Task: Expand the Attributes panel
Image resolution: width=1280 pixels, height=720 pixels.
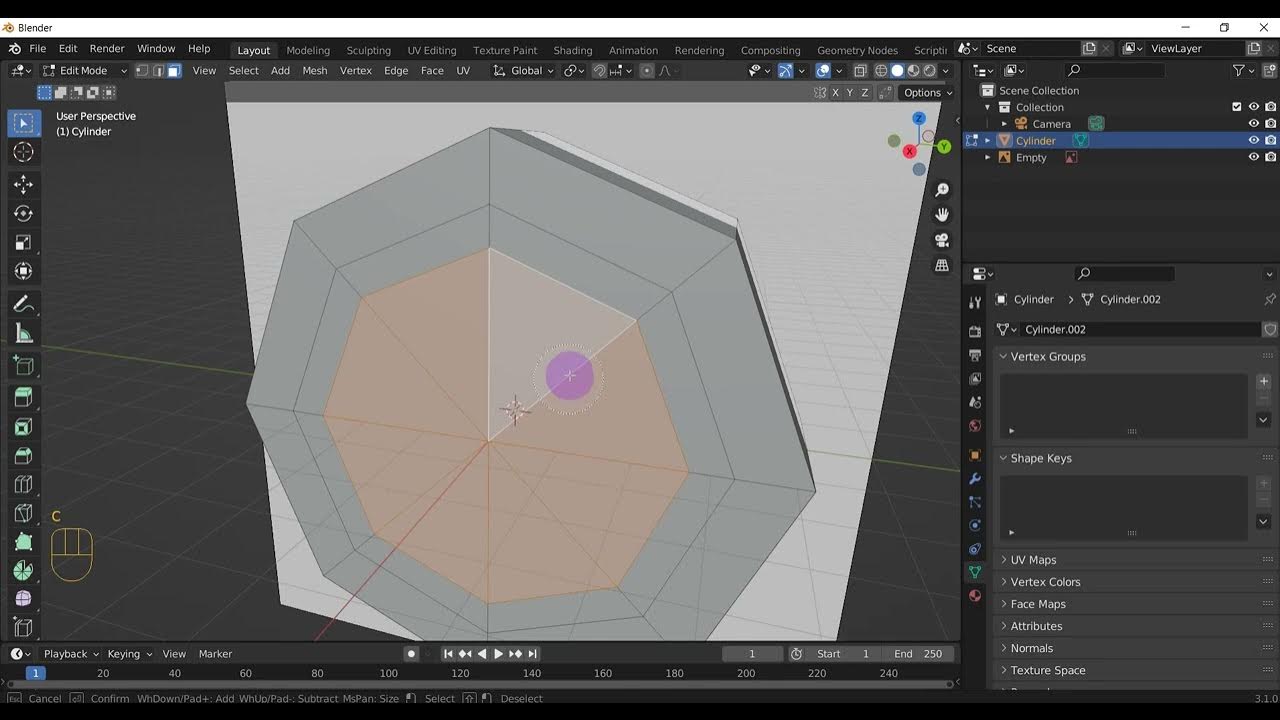Action: [1036, 626]
